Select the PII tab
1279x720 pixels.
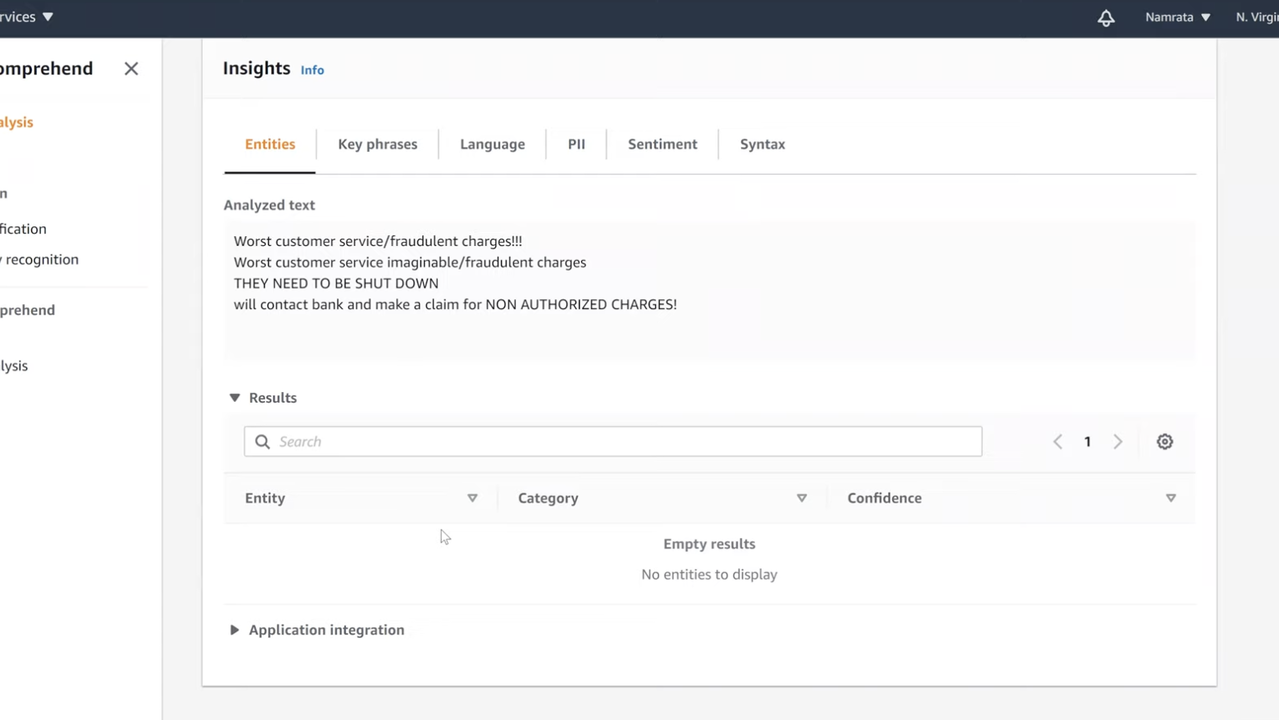[576, 144]
